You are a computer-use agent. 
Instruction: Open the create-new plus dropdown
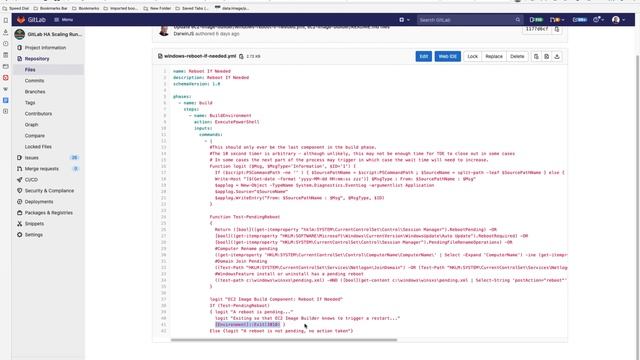point(404,20)
